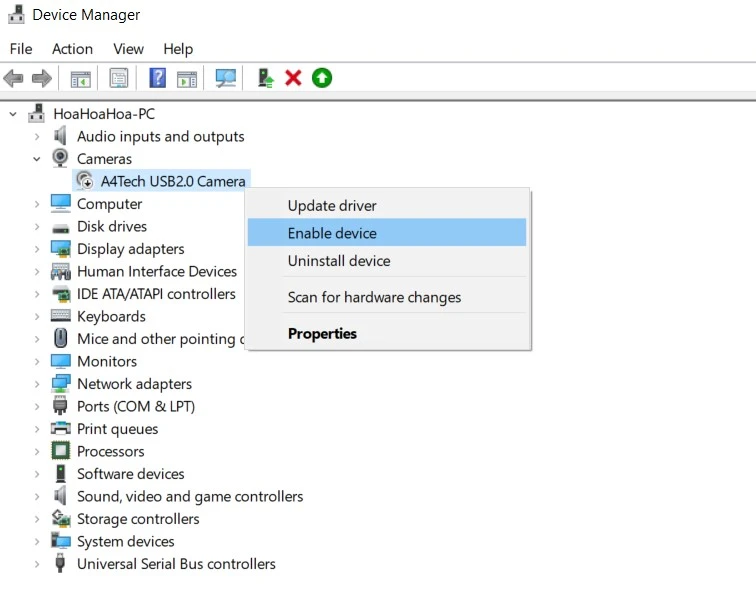
Task: Click Scan for hardware changes toolbar icon
Action: (226, 78)
